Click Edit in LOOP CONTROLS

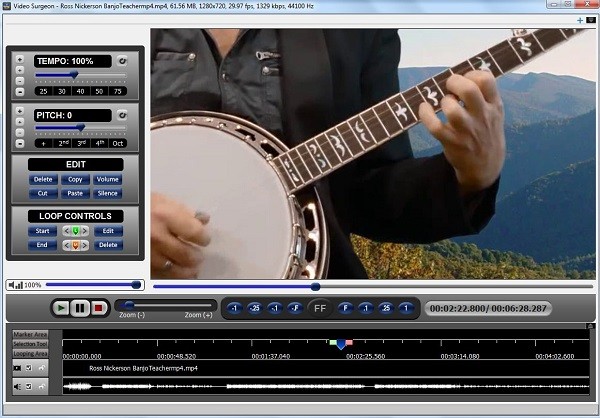[x=108, y=231]
